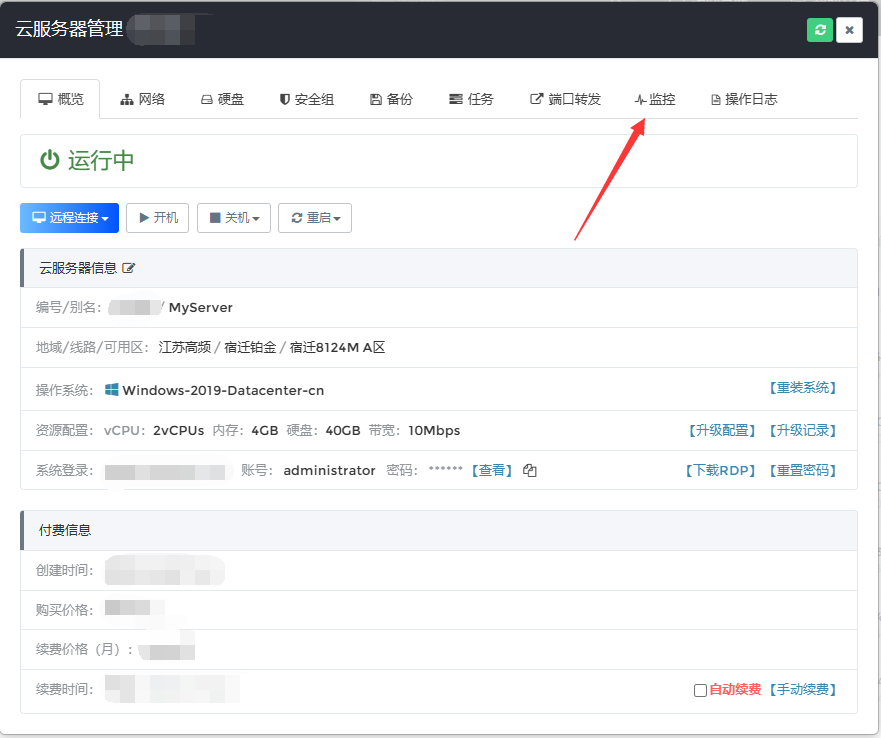The width and height of the screenshot is (881, 738).
Task: Click the availability zone 宿迁8124M A区
Action: (x=337, y=347)
